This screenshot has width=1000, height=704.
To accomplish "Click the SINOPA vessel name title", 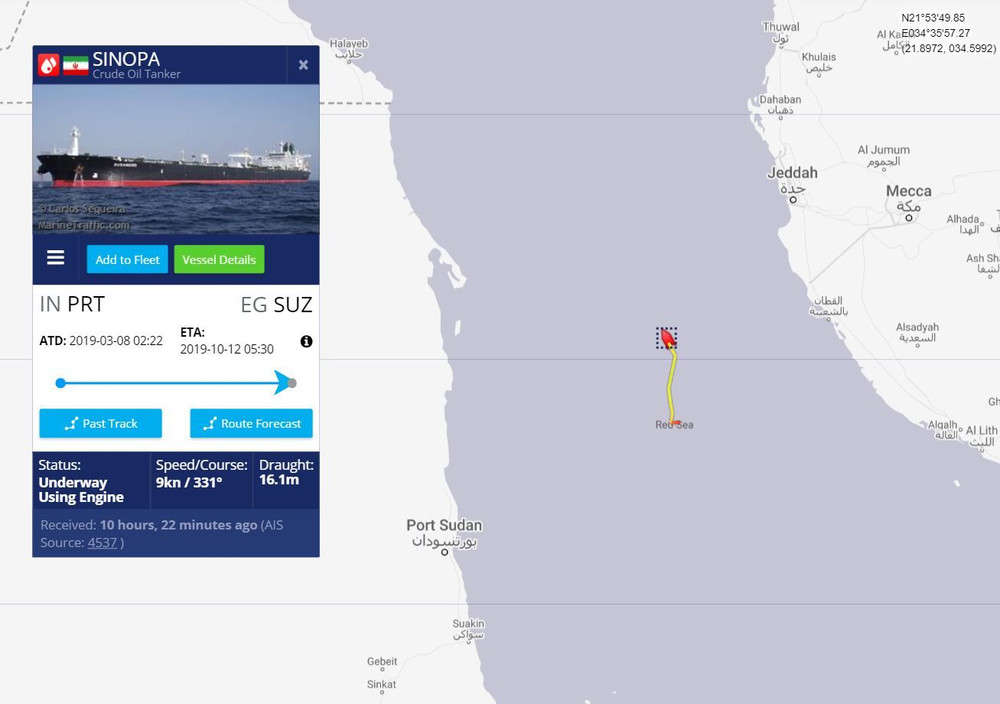I will click(126, 59).
